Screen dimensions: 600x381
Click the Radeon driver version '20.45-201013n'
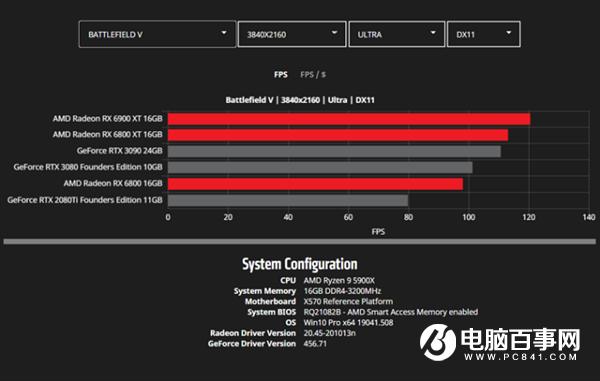coord(329,333)
